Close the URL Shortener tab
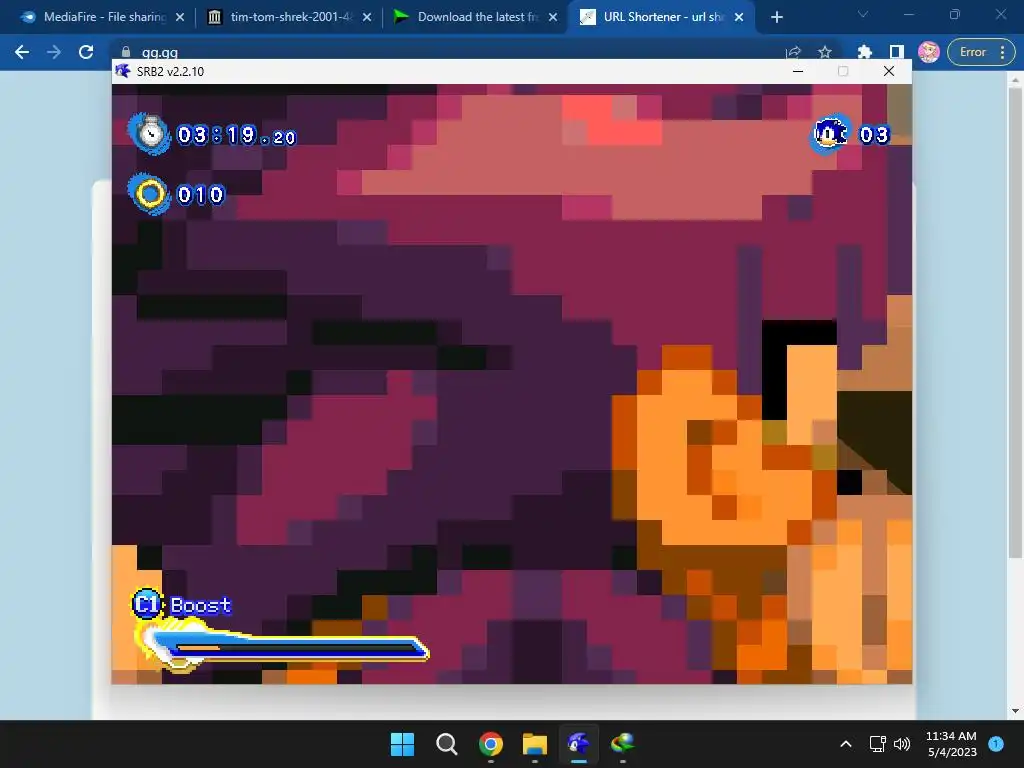 tap(739, 17)
